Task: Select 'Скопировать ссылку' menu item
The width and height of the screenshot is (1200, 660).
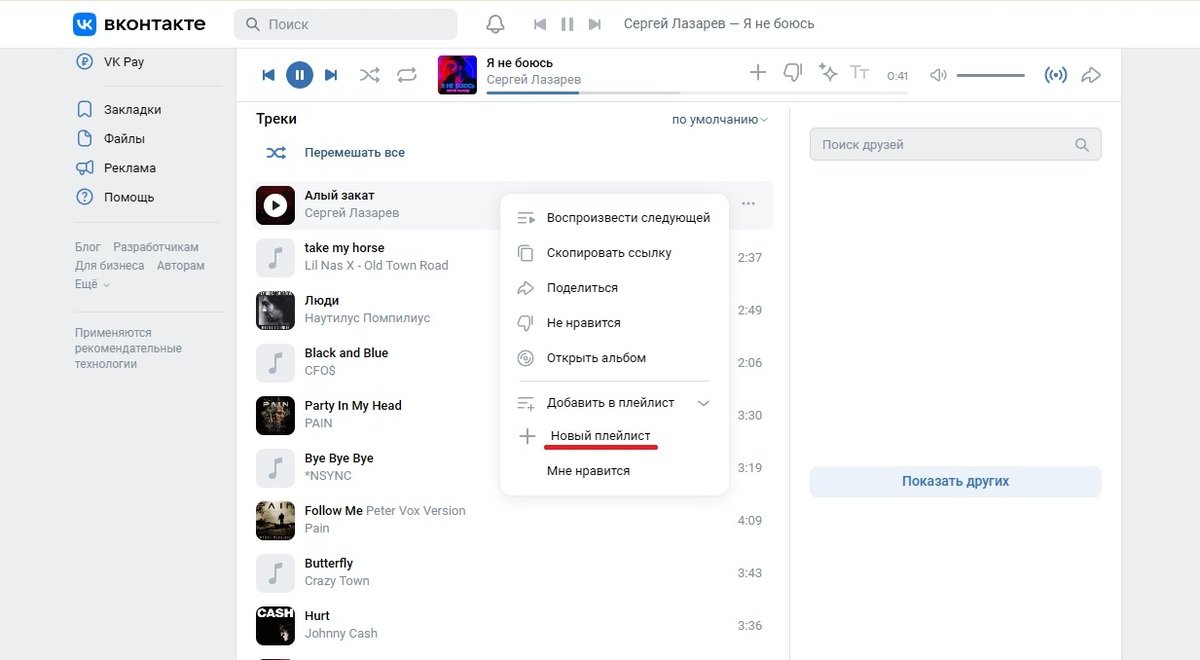Action: [x=614, y=253]
